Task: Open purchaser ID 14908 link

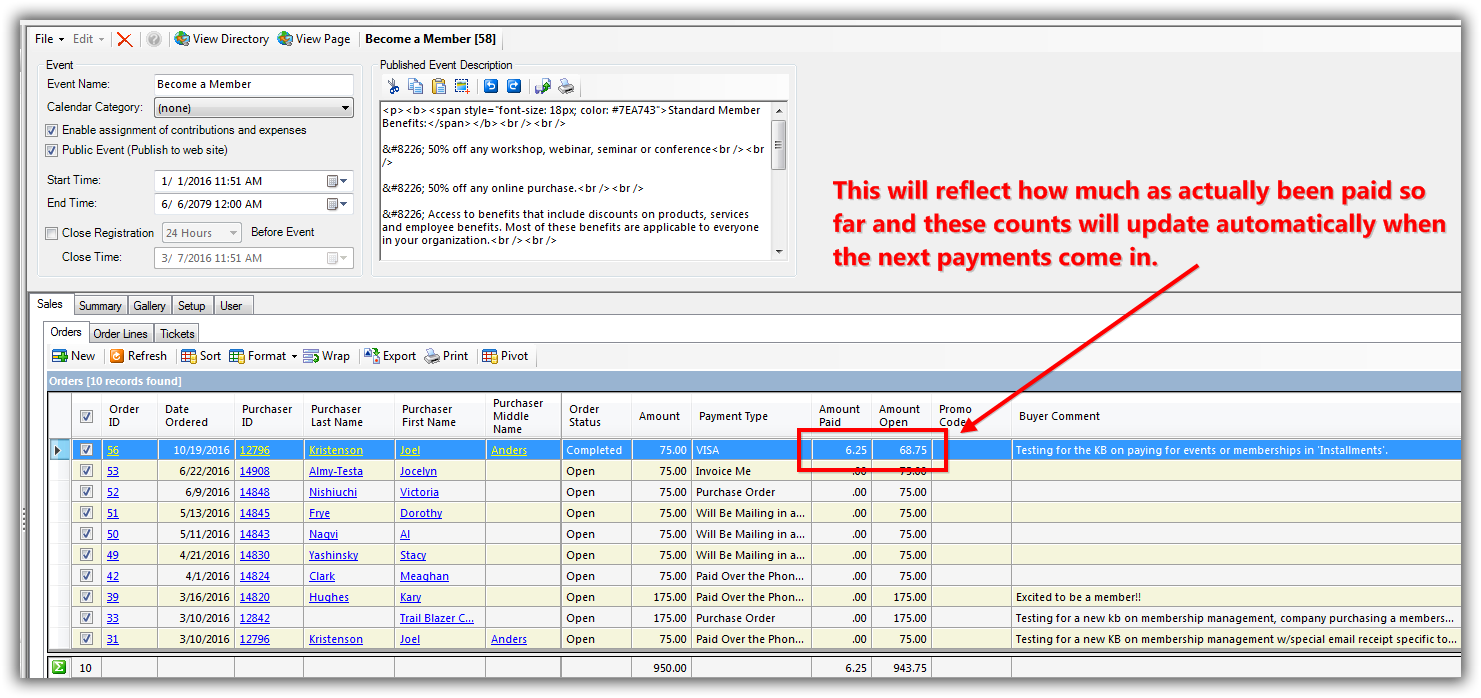Action: coord(254,471)
